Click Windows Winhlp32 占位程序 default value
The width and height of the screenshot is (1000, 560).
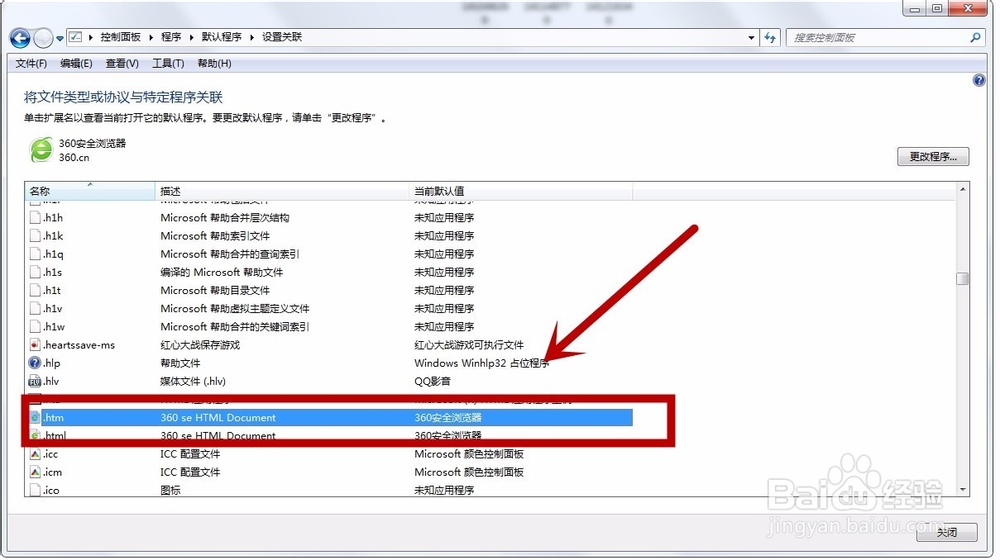coord(482,363)
